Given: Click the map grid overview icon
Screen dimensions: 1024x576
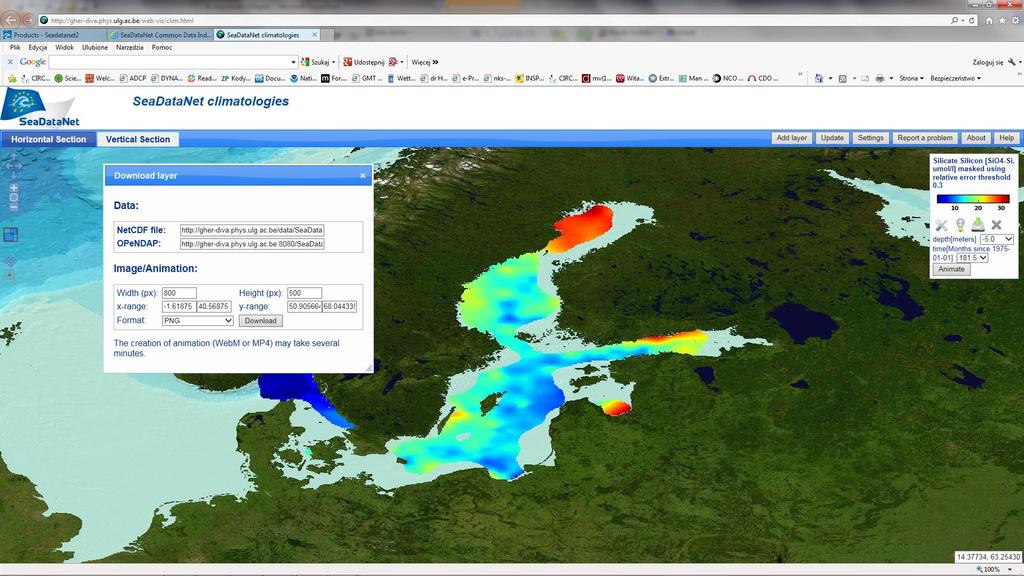Looking at the screenshot, I should 10,234.
